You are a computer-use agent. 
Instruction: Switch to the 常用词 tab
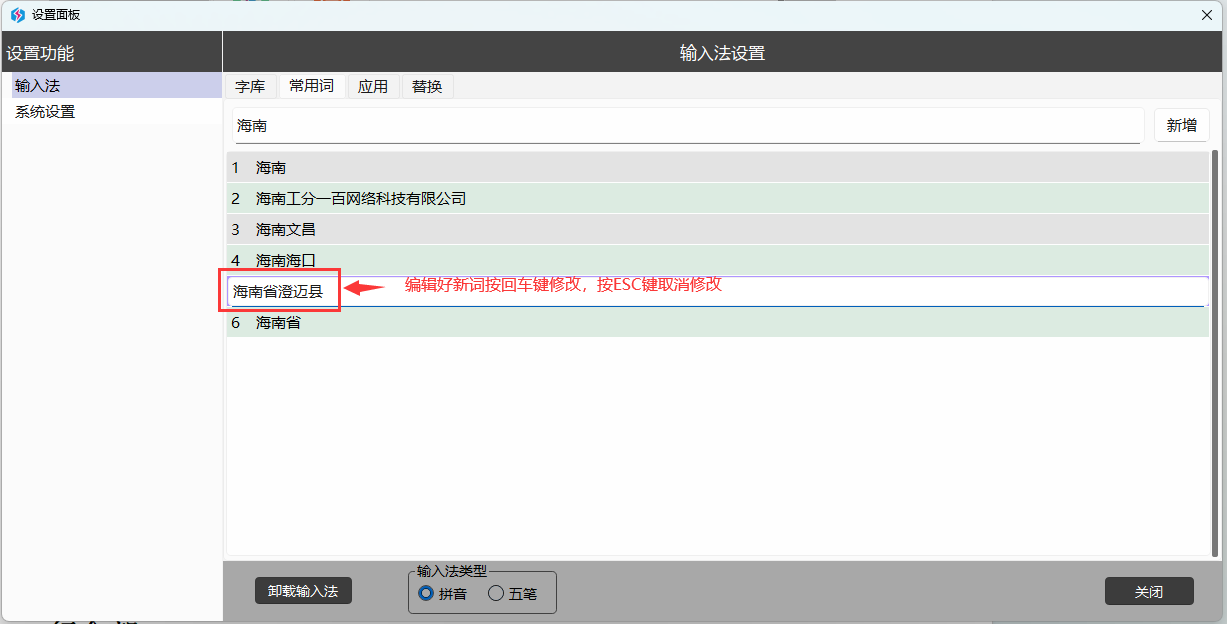[x=311, y=86]
